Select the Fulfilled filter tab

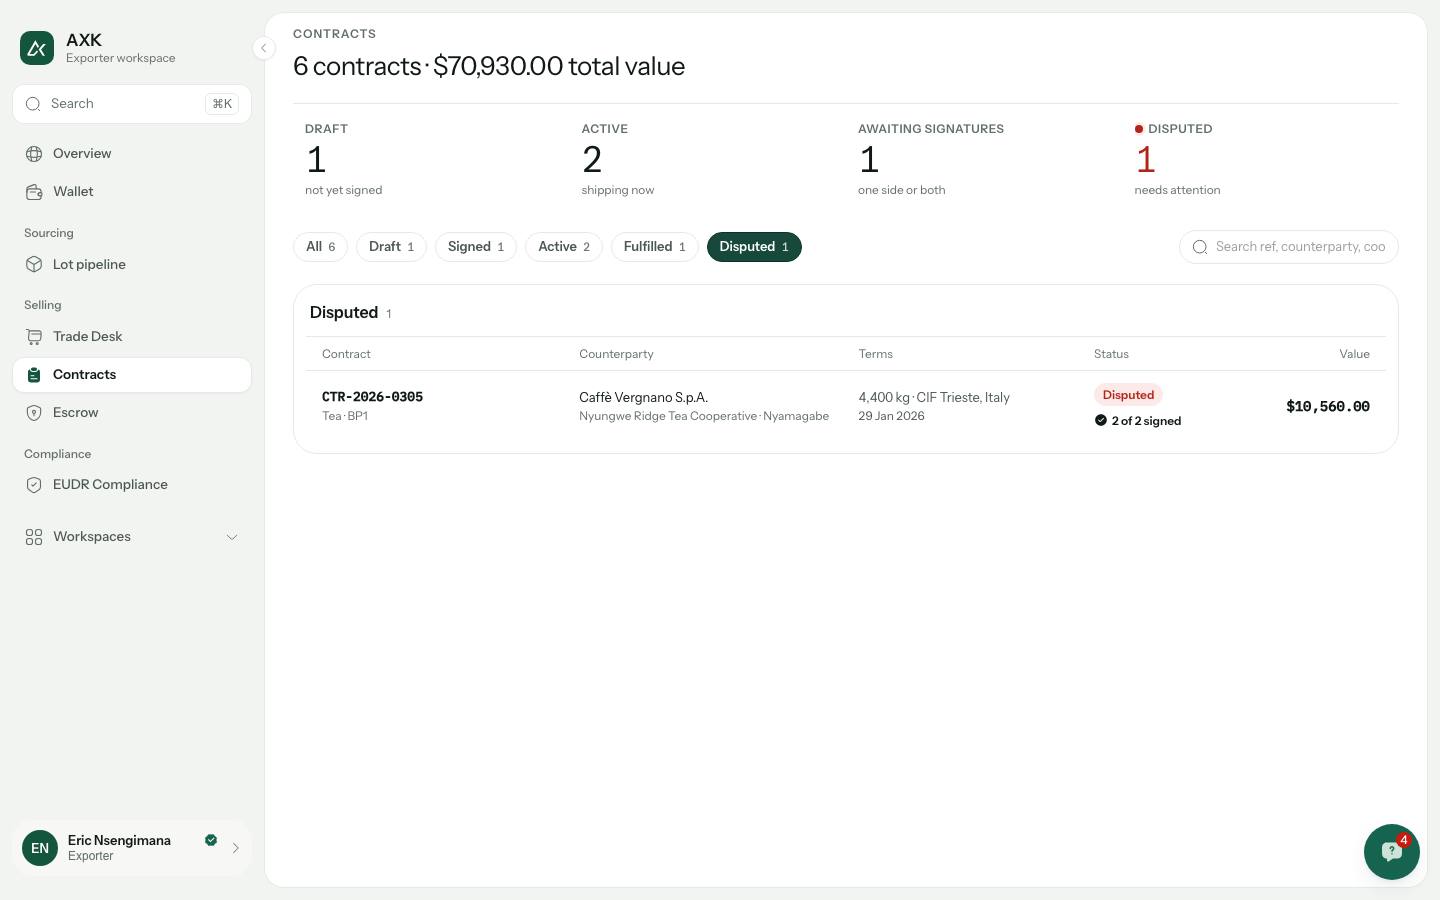point(655,247)
